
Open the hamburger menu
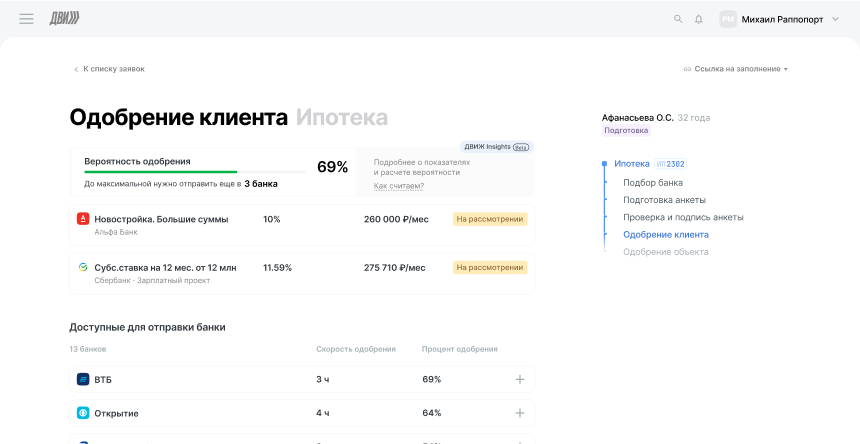(26, 19)
